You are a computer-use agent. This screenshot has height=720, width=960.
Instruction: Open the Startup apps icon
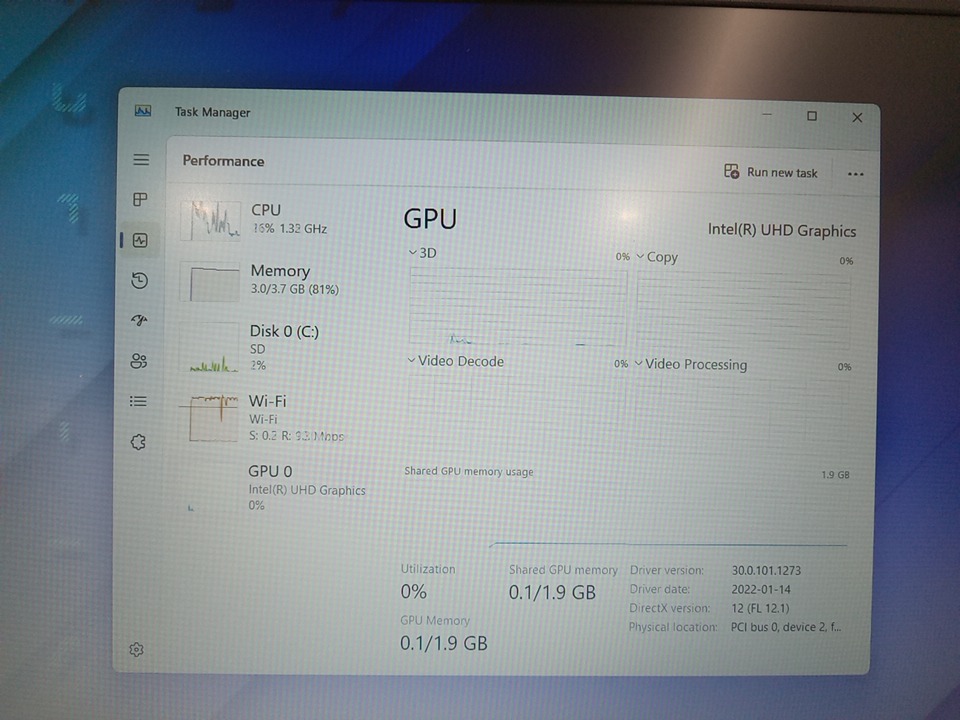140,321
